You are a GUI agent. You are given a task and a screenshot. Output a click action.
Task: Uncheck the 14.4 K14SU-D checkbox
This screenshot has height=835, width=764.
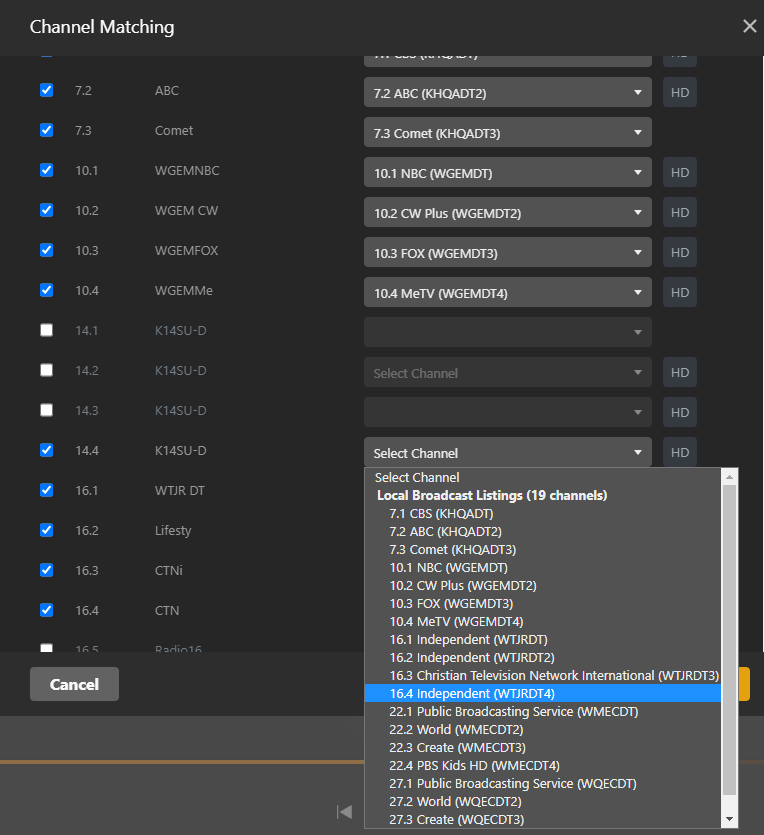(x=47, y=450)
